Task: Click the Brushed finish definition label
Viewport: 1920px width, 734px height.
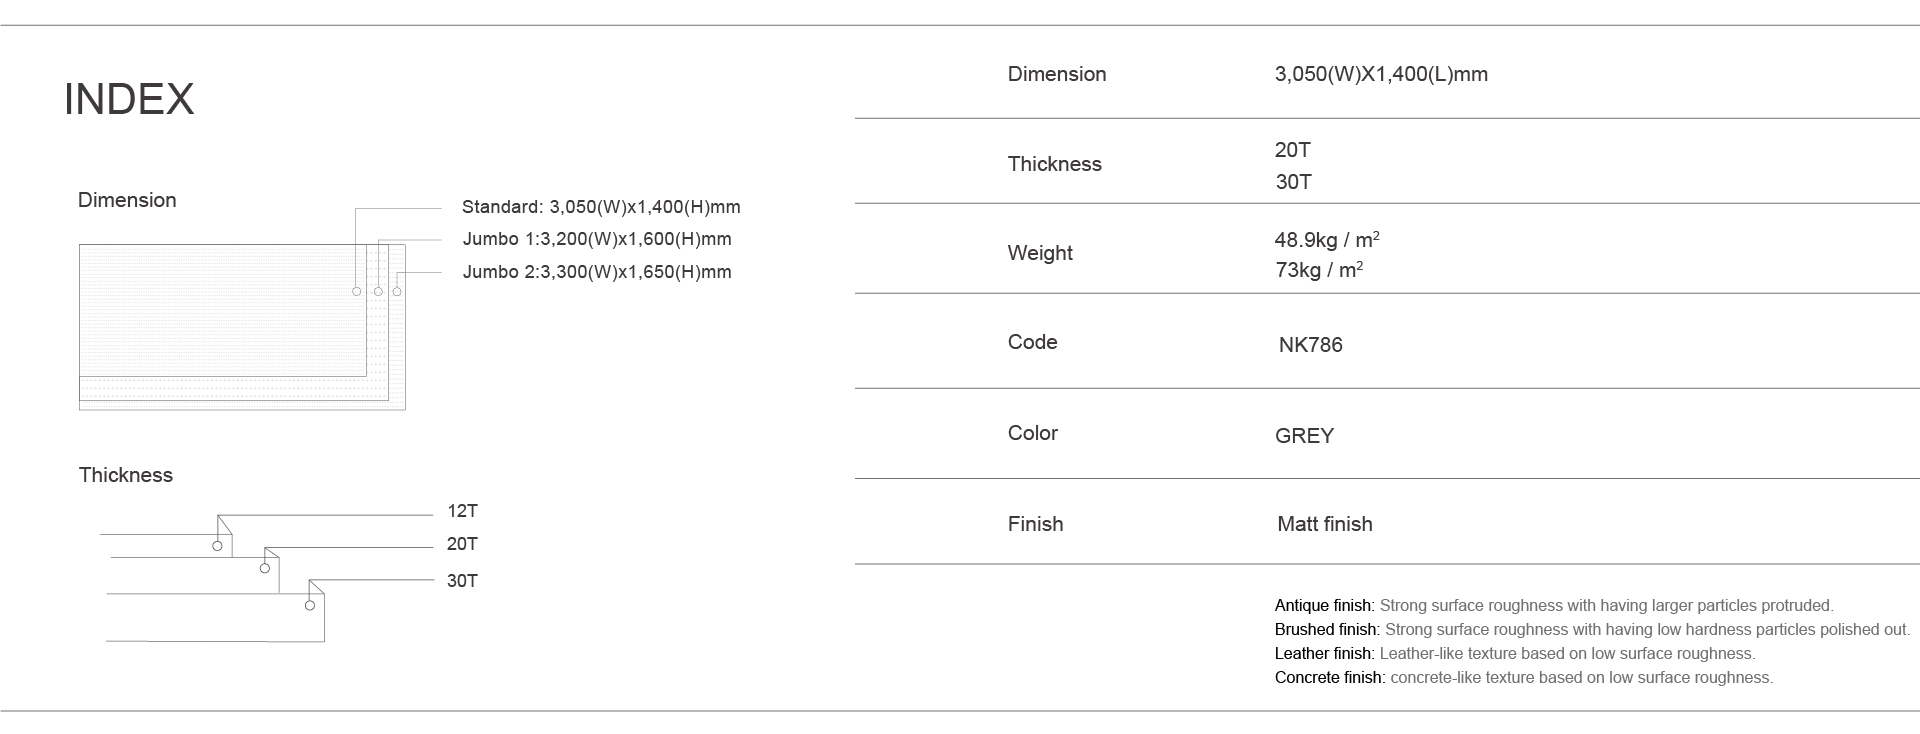Action: [1326, 629]
